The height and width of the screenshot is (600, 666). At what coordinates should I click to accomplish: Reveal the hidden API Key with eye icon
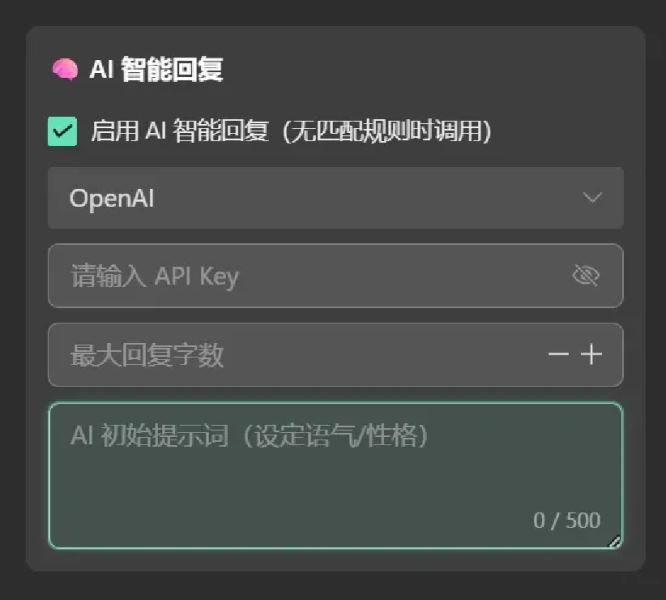pyautogui.click(x=585, y=276)
